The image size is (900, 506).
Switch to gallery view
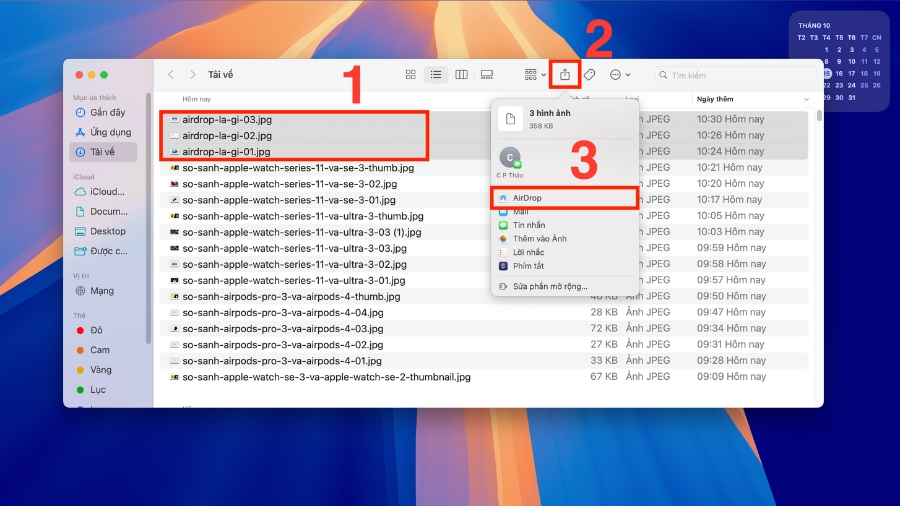point(486,75)
